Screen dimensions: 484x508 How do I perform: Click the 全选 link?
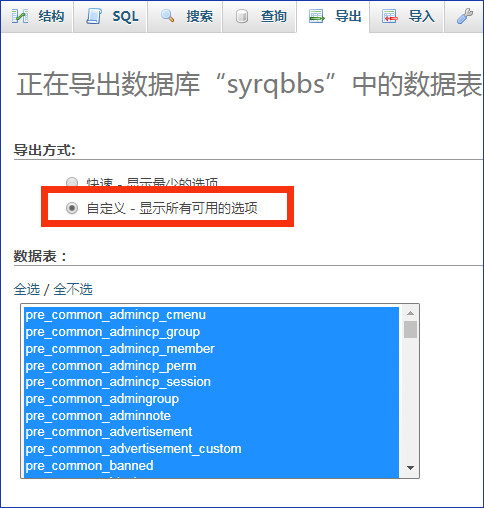27,289
